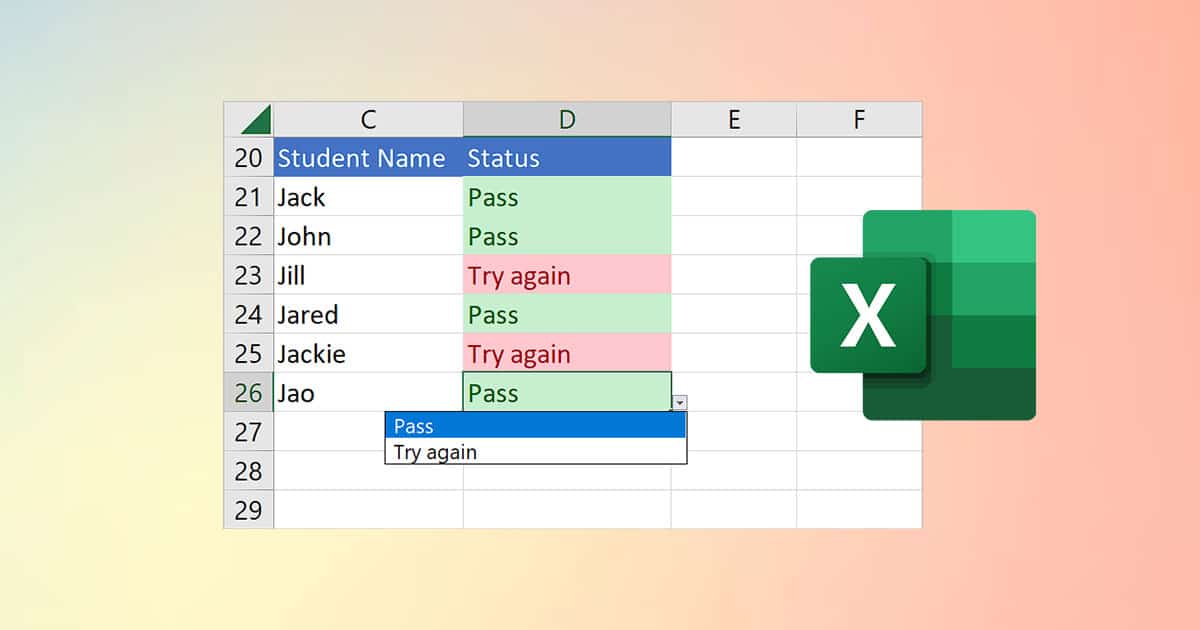Select row 21 header
This screenshot has width=1200, height=630.
[x=248, y=196]
